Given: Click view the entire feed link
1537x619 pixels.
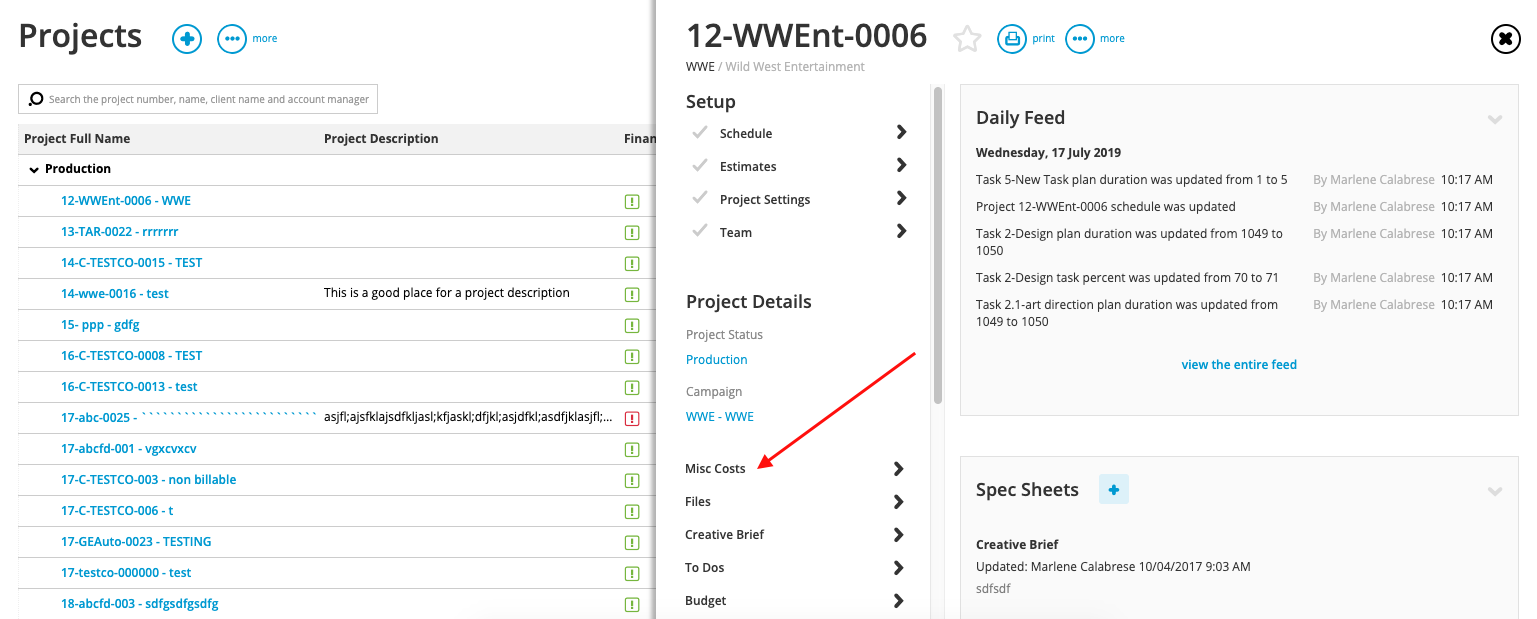Looking at the screenshot, I should pyautogui.click(x=1239, y=365).
